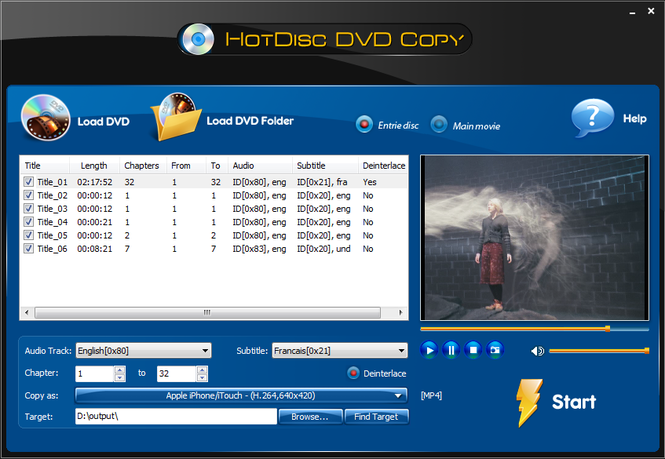Click Title_06 subtitle ID[0x20], und
665x459 pixels.
click(x=324, y=249)
